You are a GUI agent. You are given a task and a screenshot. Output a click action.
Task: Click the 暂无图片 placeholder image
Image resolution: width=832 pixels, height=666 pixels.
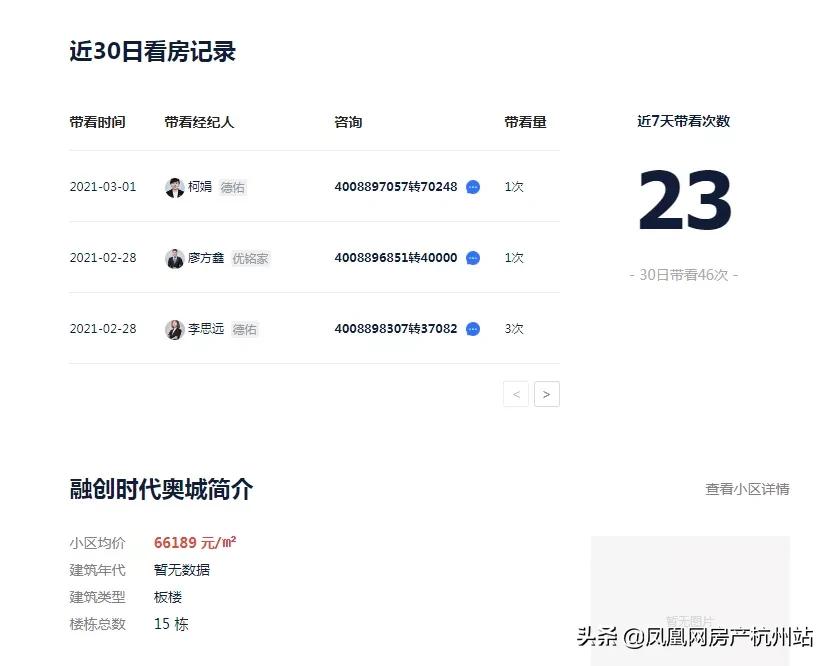click(689, 600)
